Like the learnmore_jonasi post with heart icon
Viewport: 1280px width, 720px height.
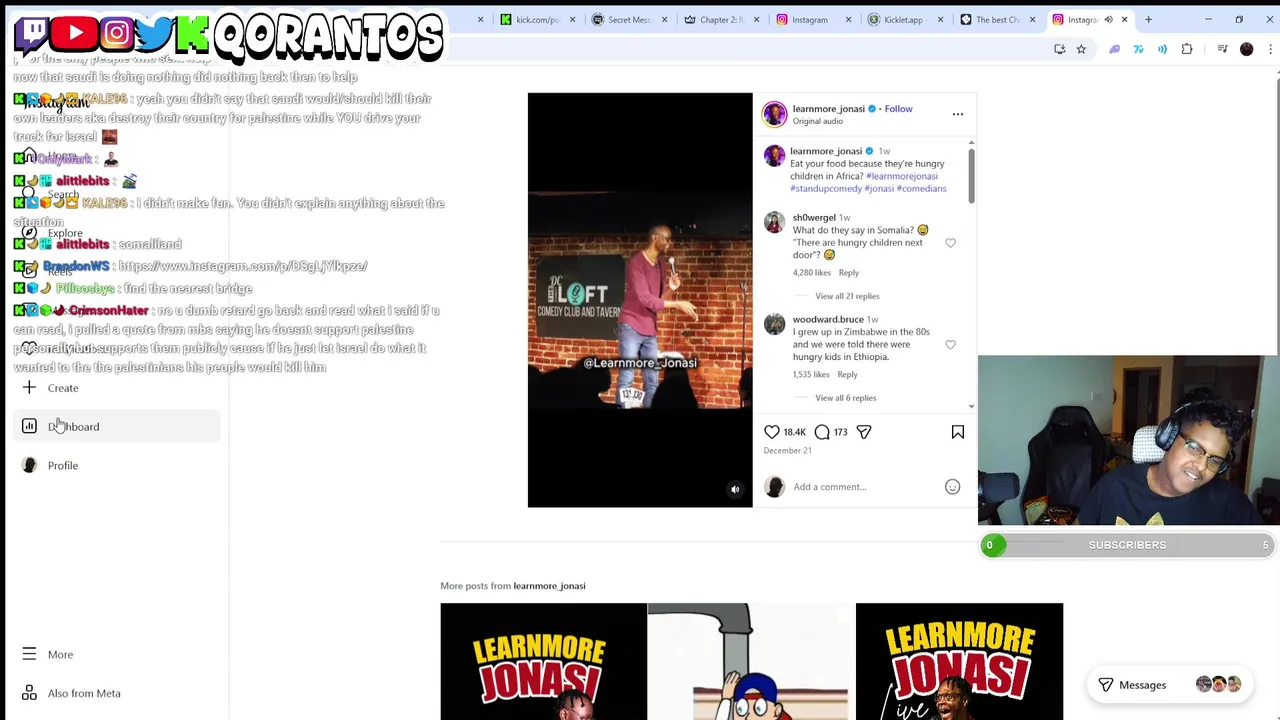tap(772, 432)
